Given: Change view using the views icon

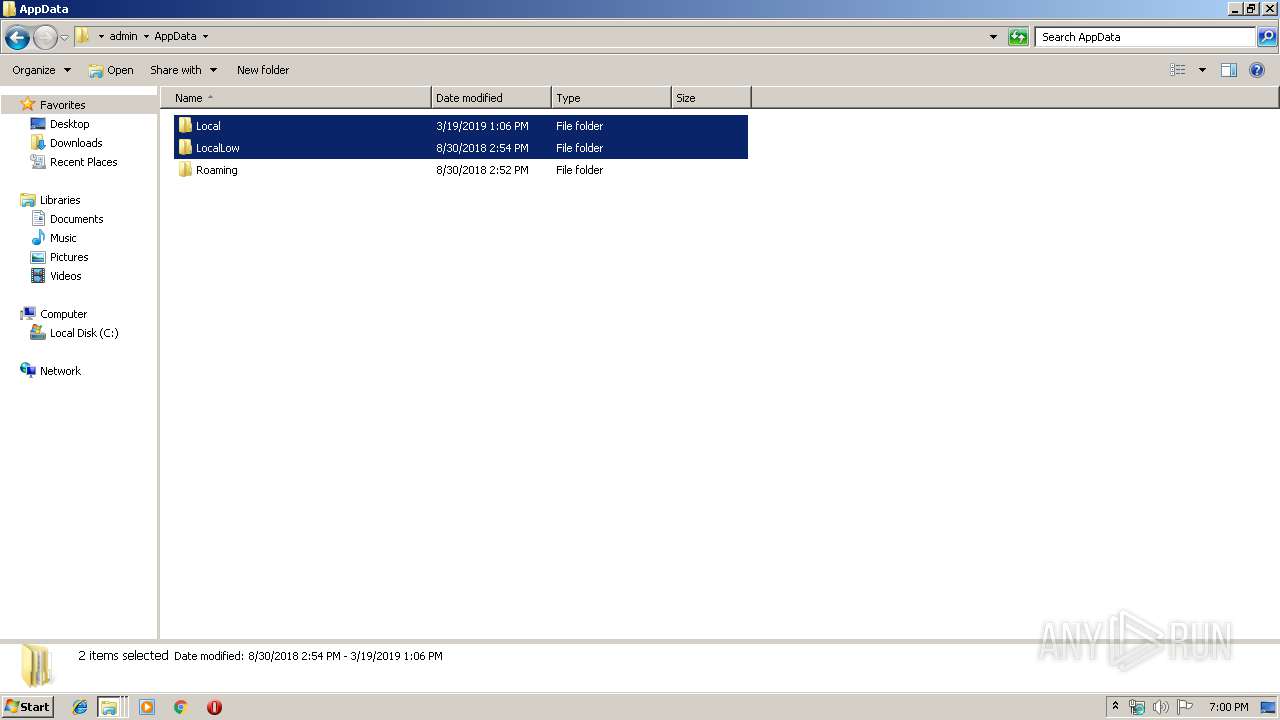Looking at the screenshot, I should tap(1178, 70).
